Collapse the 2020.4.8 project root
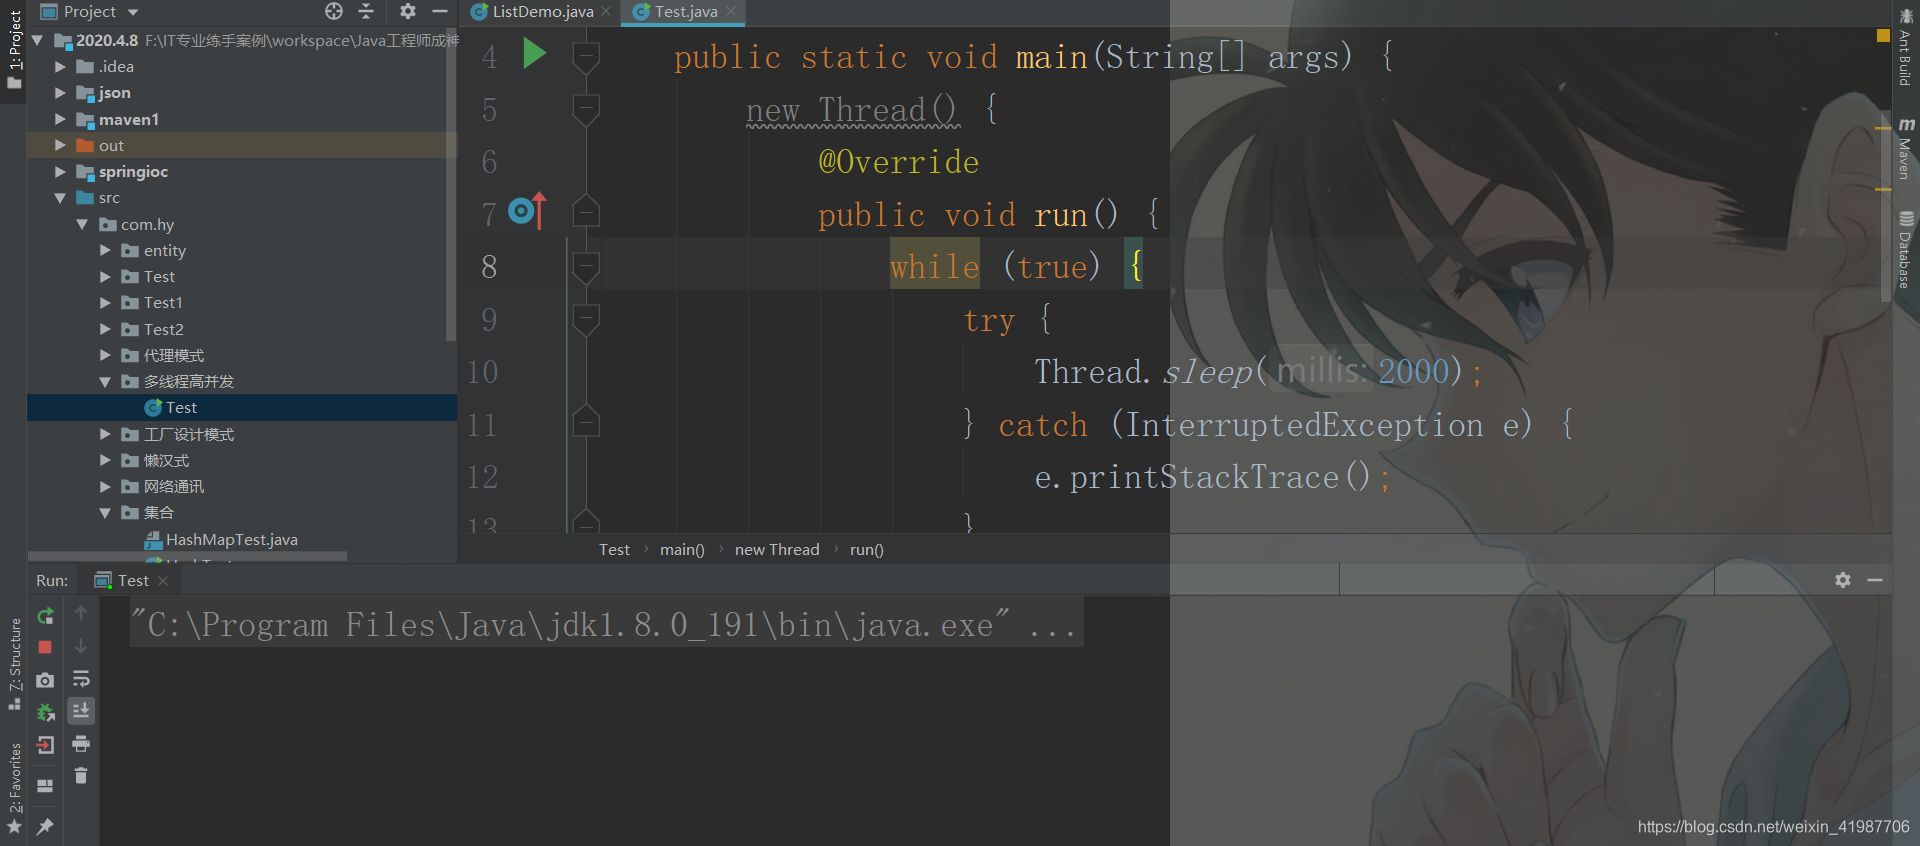1920x846 pixels. [x=38, y=41]
